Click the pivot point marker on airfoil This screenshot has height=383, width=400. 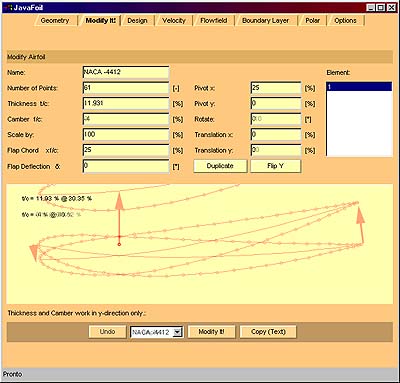119,244
